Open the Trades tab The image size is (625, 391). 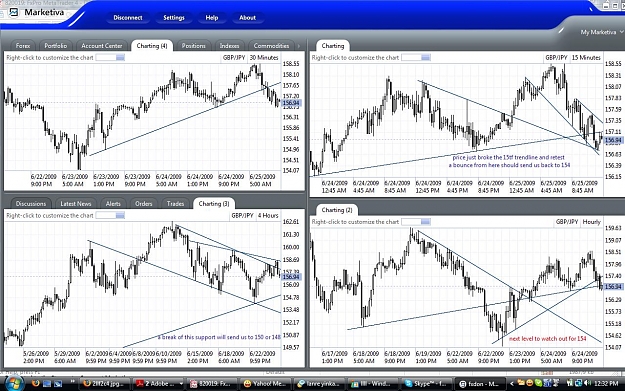pos(175,204)
